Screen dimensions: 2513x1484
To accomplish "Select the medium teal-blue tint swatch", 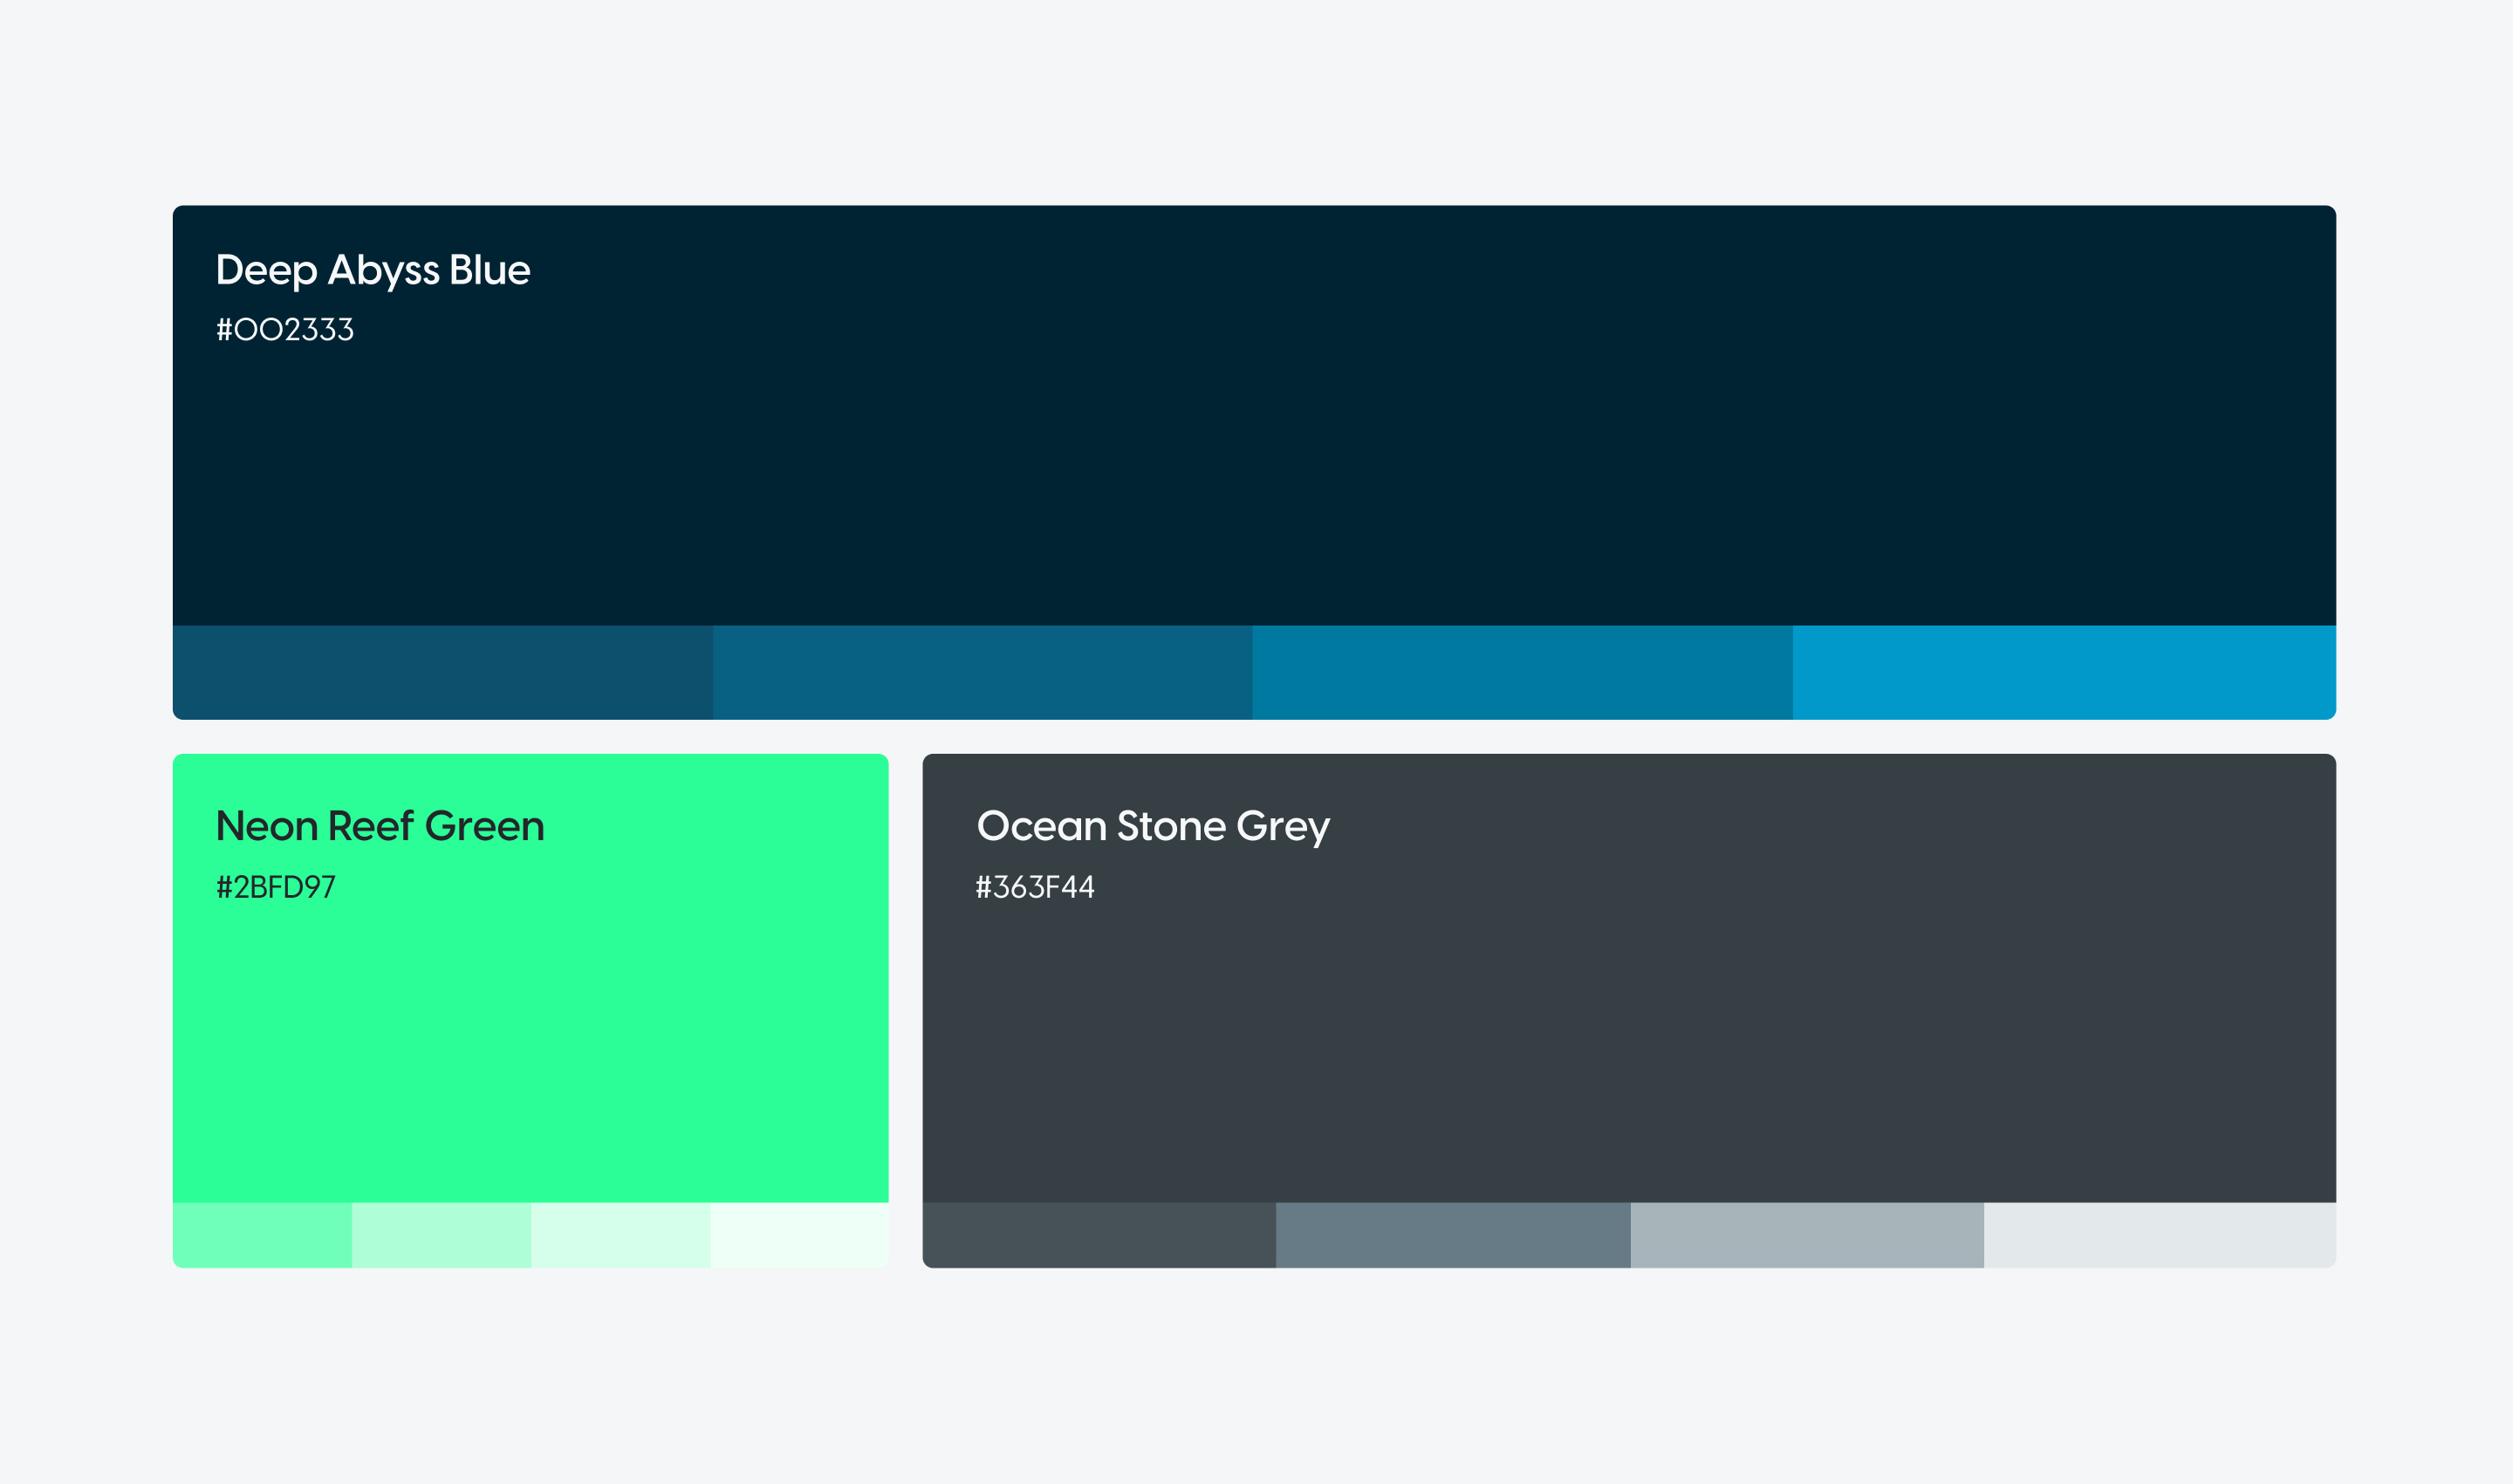I will click(x=1522, y=672).
